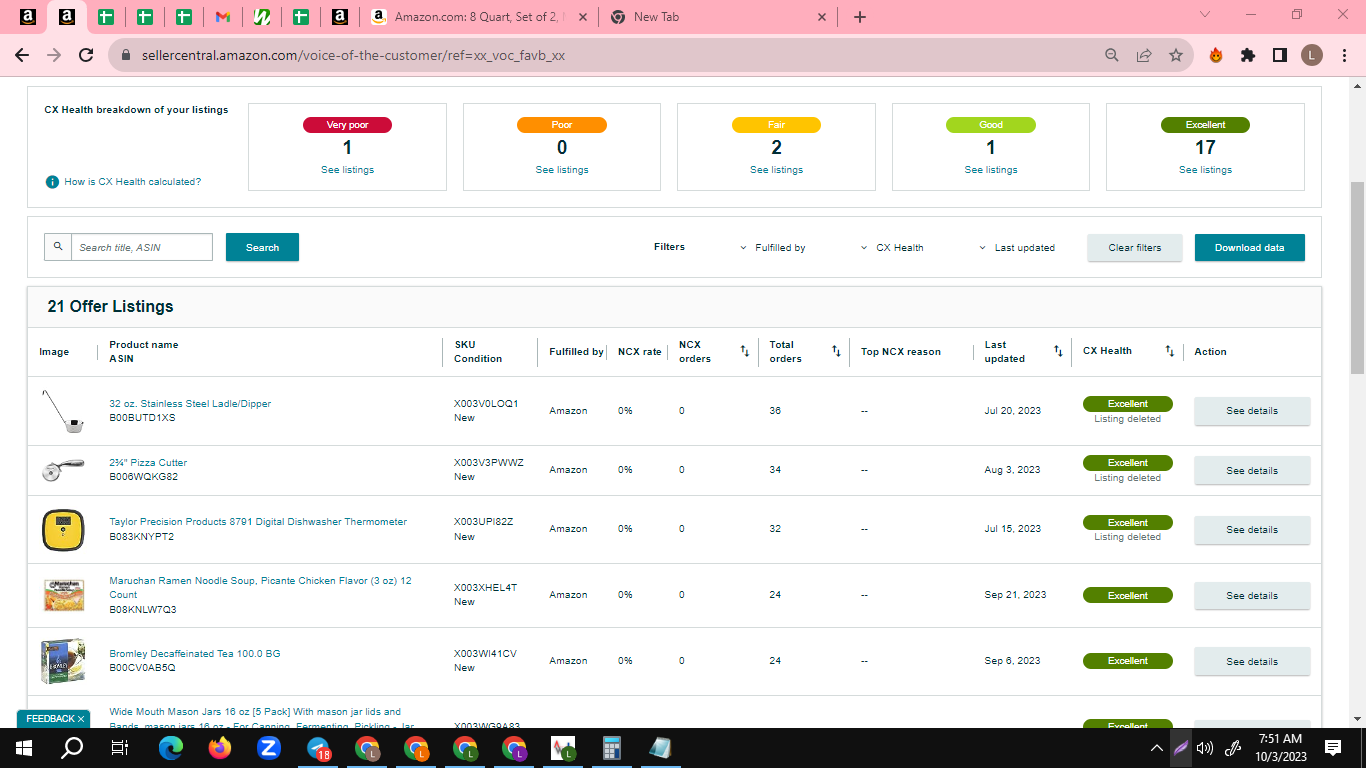This screenshot has width=1366, height=768.
Task: Click the Download data button
Action: click(x=1250, y=248)
